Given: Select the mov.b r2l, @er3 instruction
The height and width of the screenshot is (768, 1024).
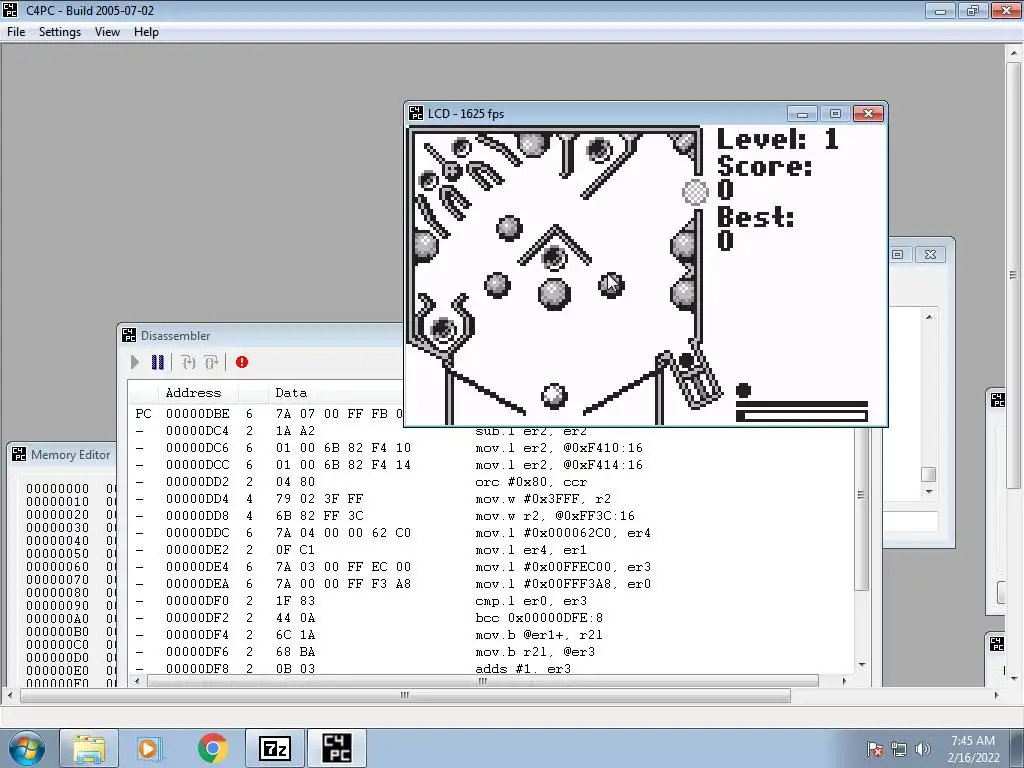Looking at the screenshot, I should pos(535,652).
